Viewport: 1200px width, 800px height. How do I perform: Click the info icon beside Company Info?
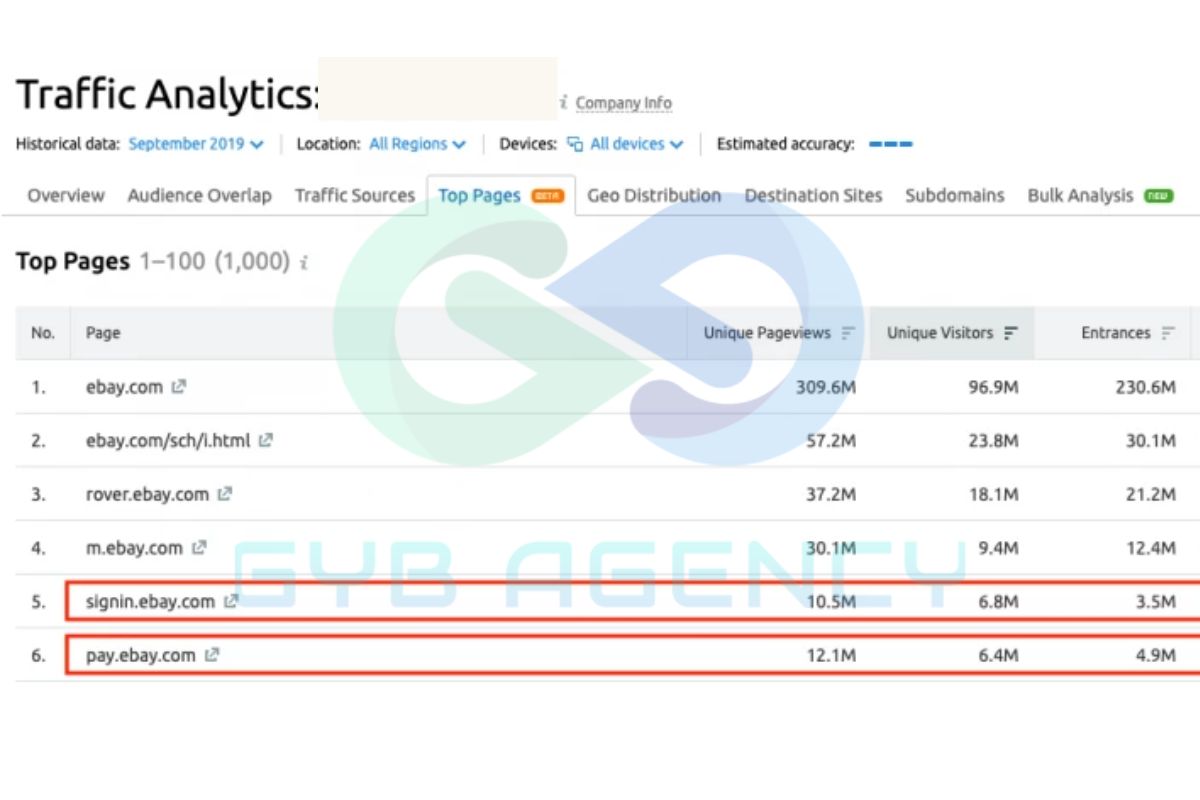coord(564,103)
